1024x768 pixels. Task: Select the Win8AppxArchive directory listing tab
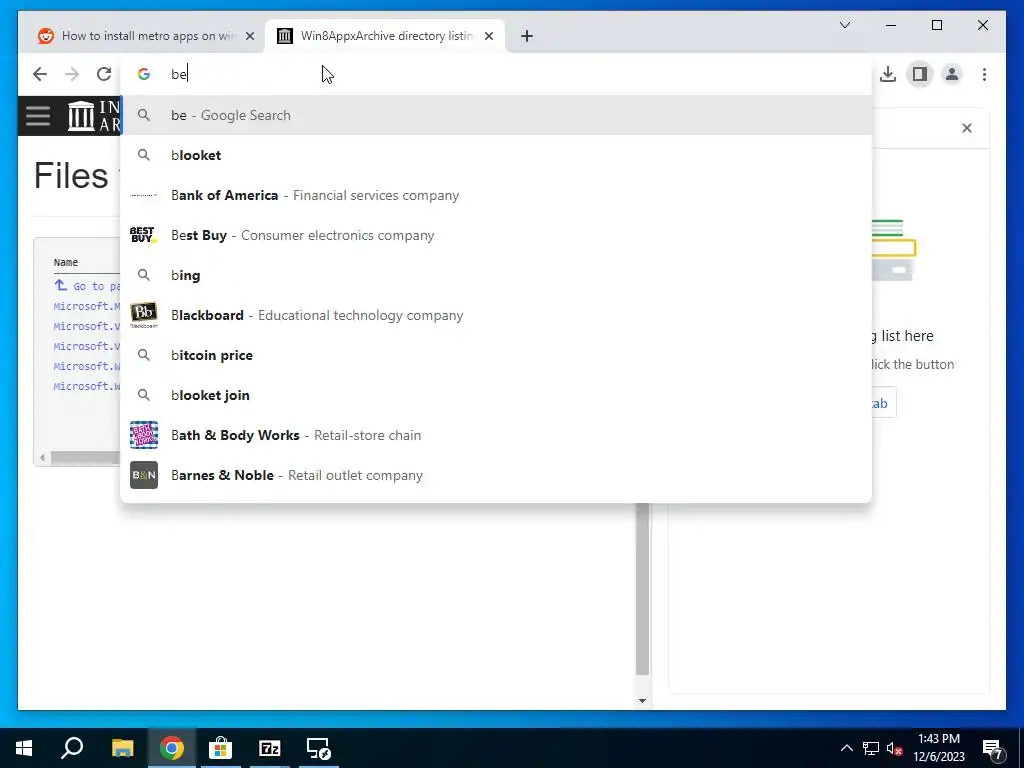point(385,36)
